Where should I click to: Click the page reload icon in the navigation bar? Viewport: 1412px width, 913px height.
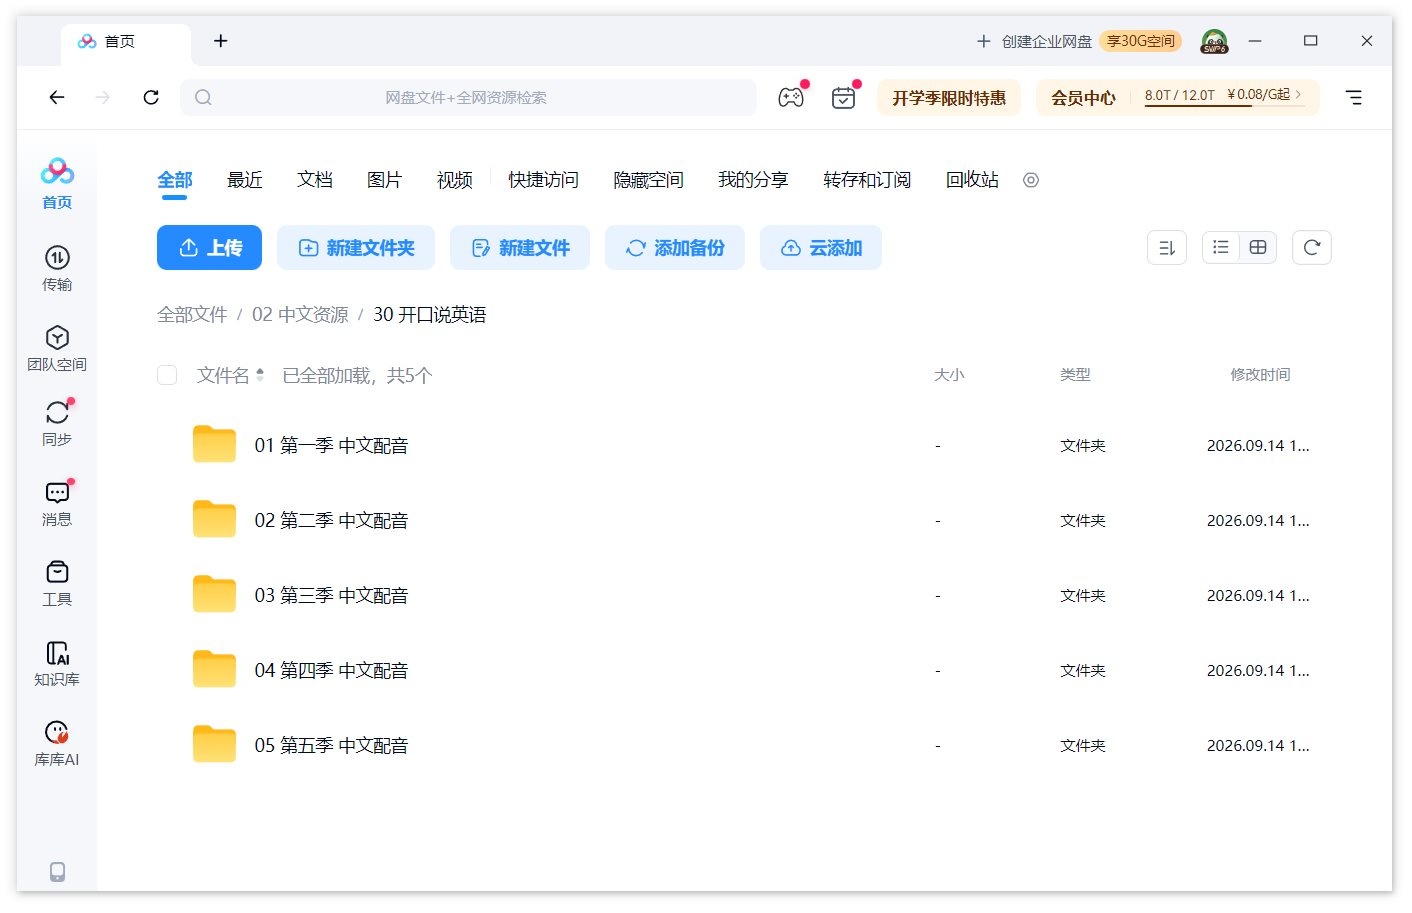click(151, 97)
